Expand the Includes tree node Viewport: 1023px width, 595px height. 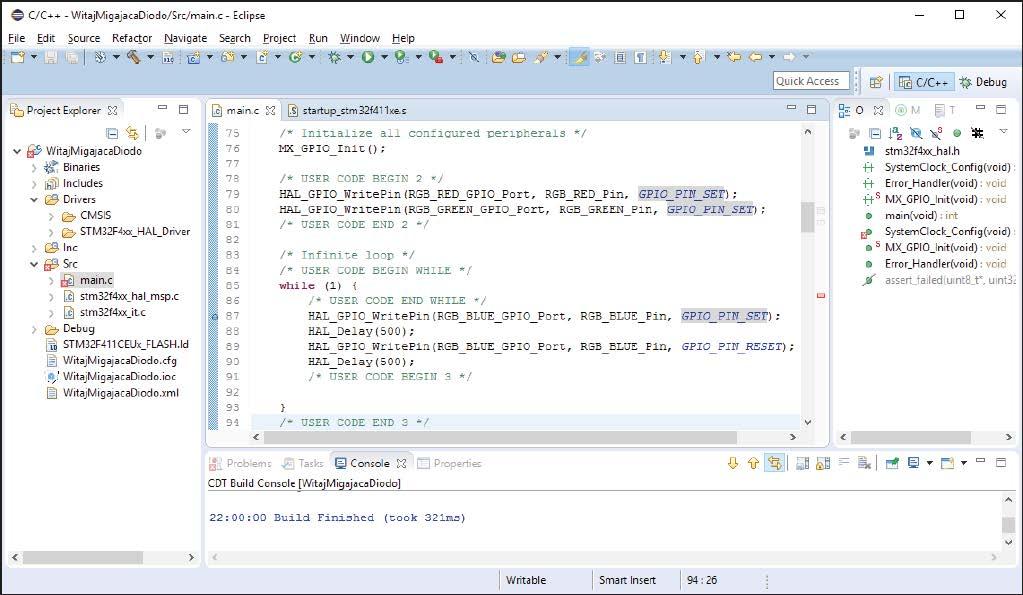34,183
